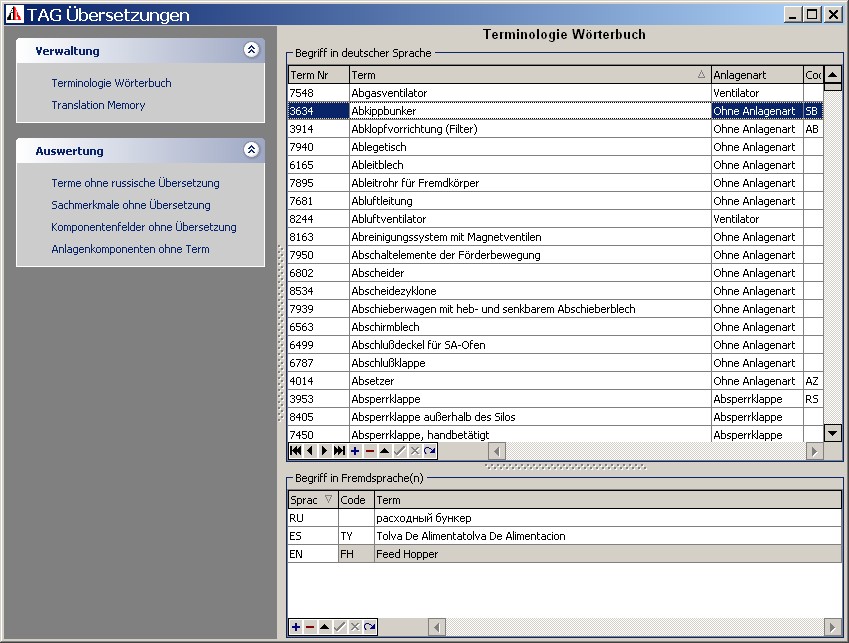Edit foreign-language term via the triangle icon
The width and height of the screenshot is (849, 643).
tap(325, 627)
